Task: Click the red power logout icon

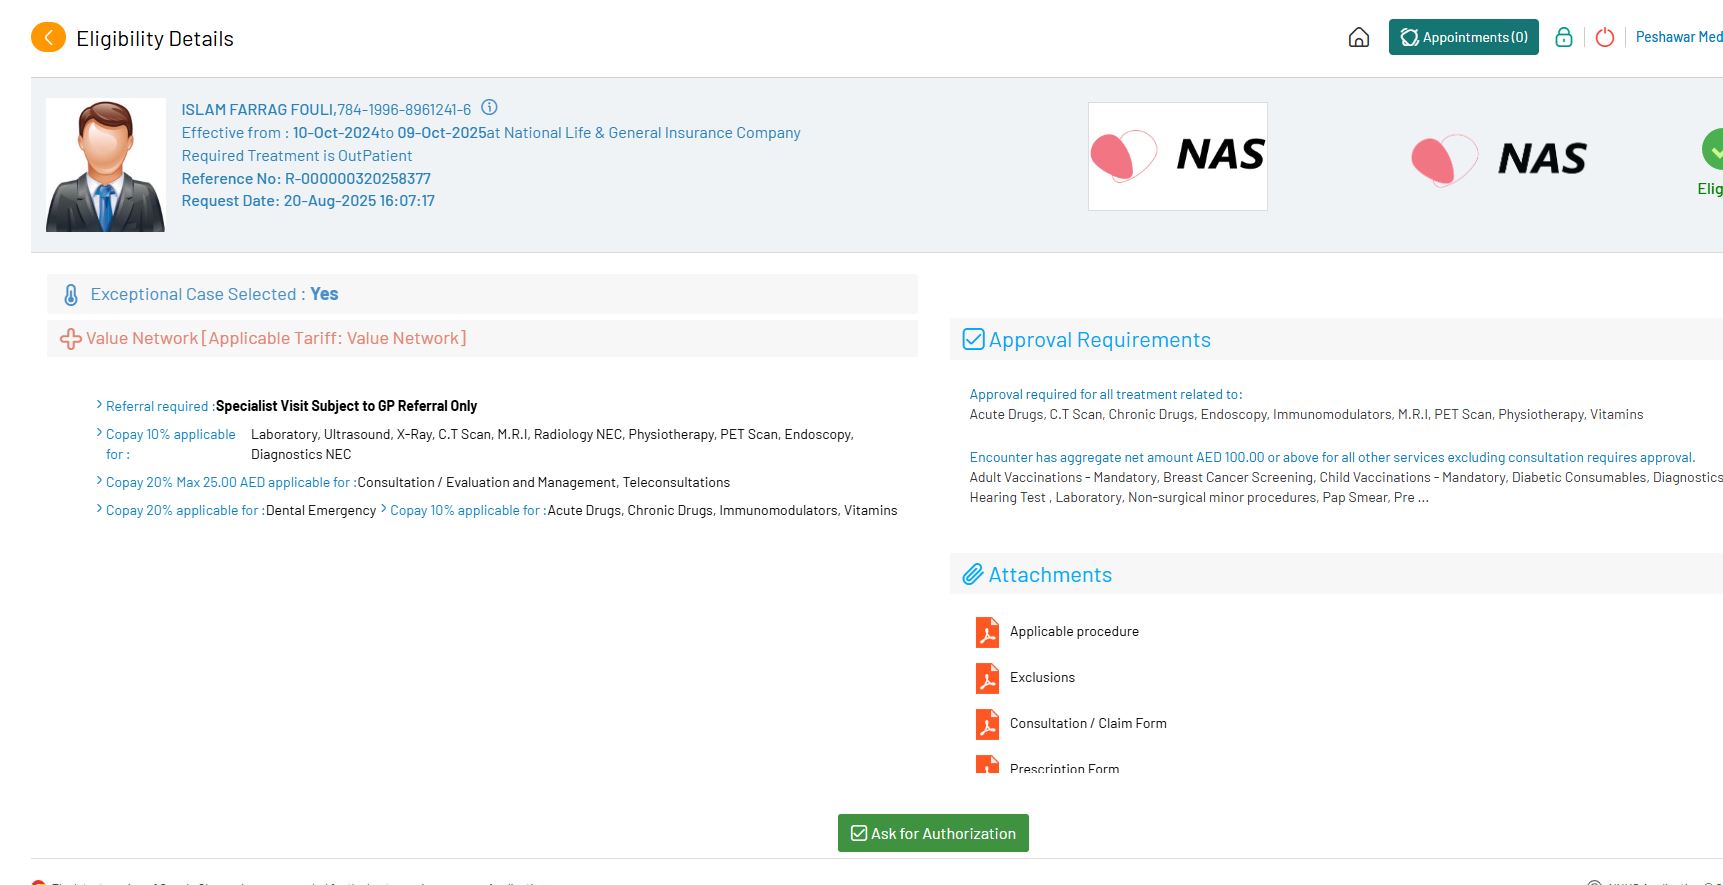Action: (x=1605, y=37)
